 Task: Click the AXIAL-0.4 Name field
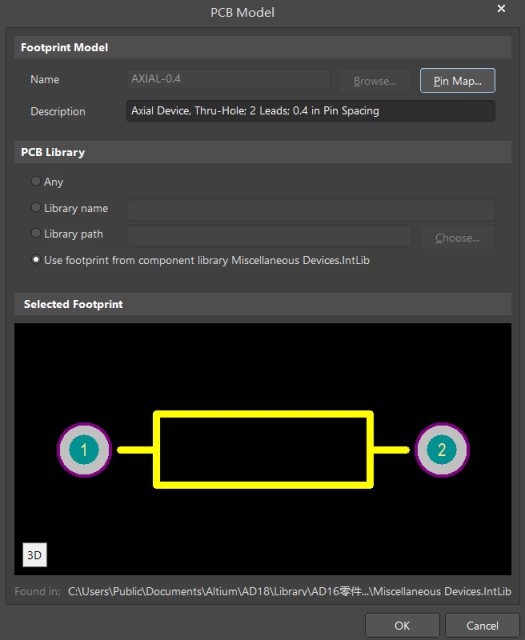(x=228, y=79)
